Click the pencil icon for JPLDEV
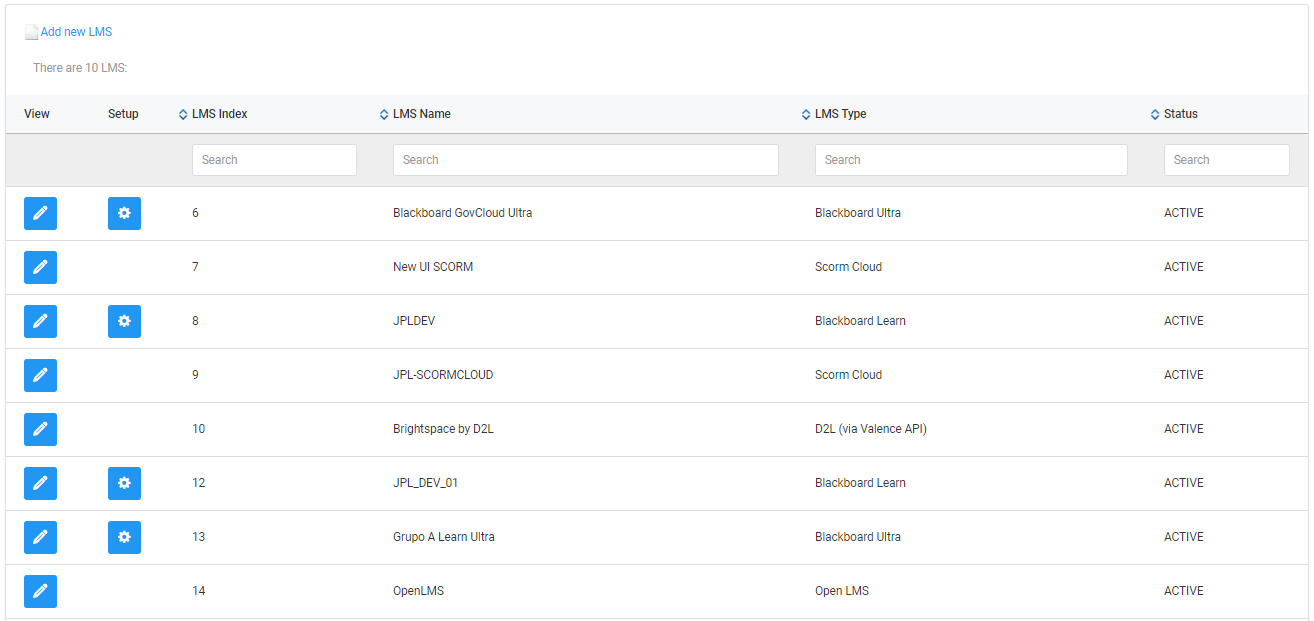The image size is (1314, 621). 40,321
